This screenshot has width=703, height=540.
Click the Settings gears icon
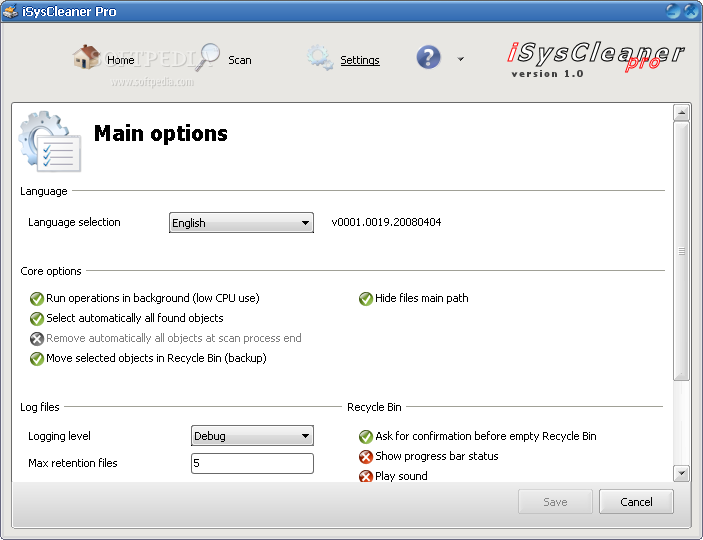(x=320, y=57)
